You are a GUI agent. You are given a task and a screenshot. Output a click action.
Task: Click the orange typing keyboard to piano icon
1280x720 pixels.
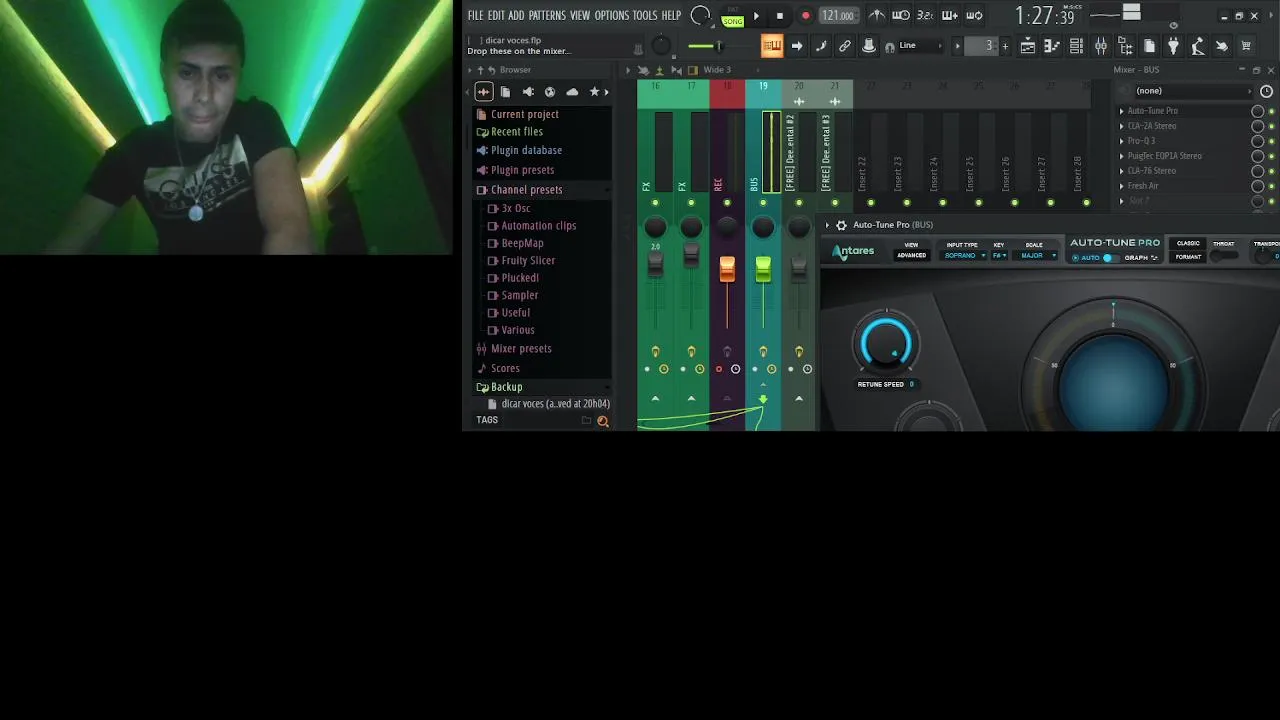tap(772, 46)
